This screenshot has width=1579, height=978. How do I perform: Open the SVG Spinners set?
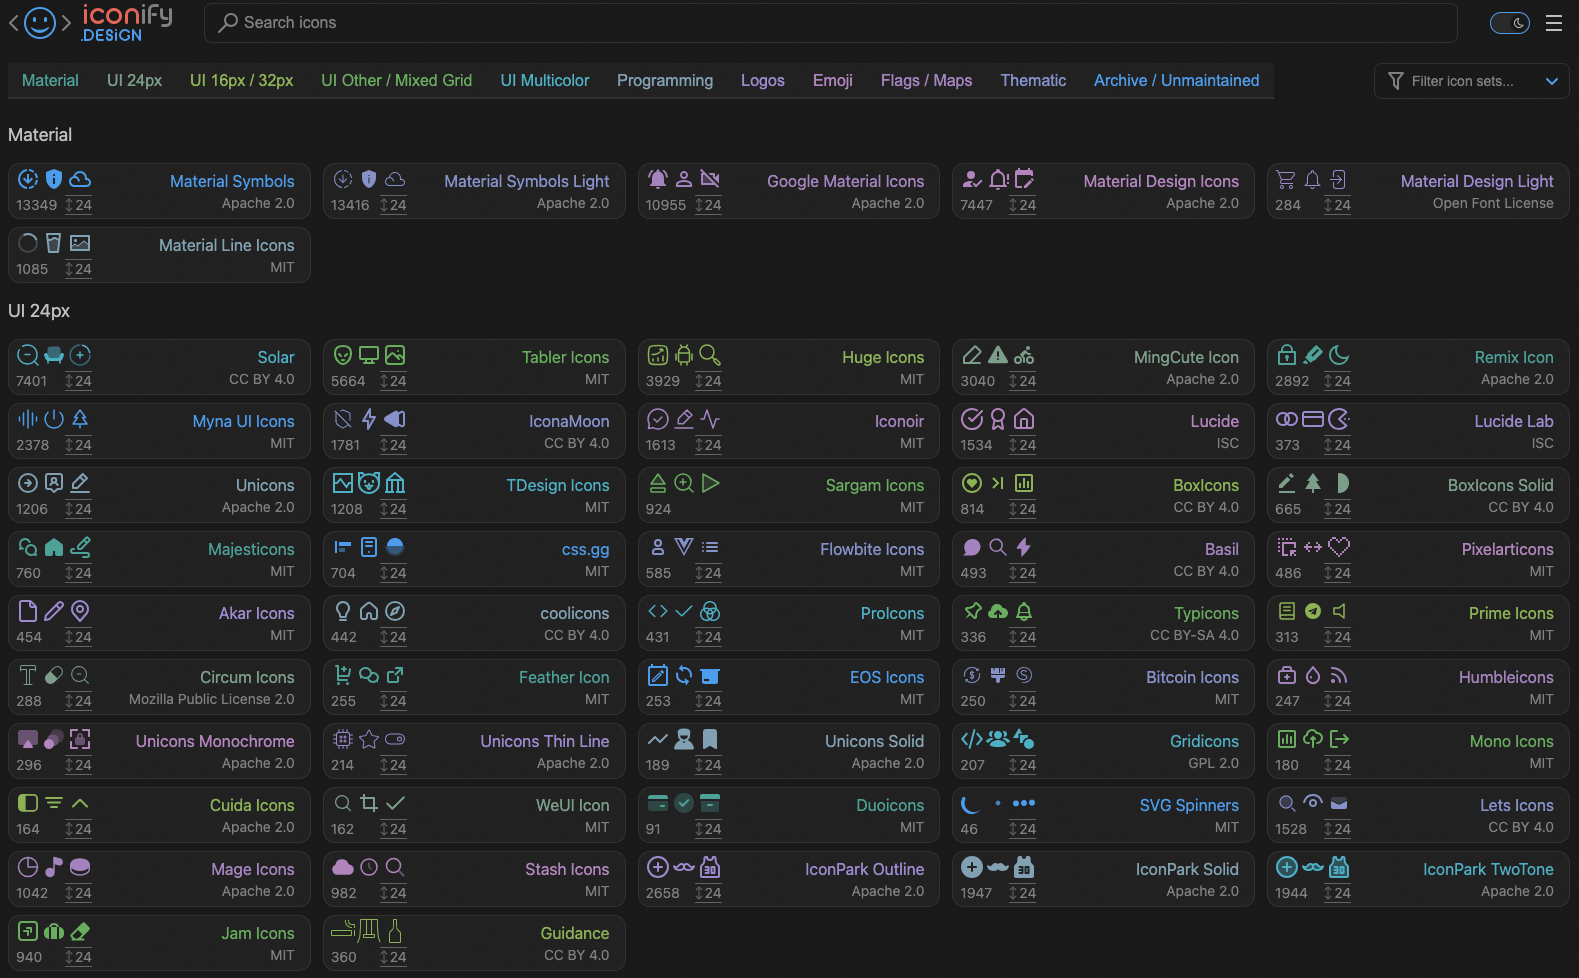coord(1103,815)
